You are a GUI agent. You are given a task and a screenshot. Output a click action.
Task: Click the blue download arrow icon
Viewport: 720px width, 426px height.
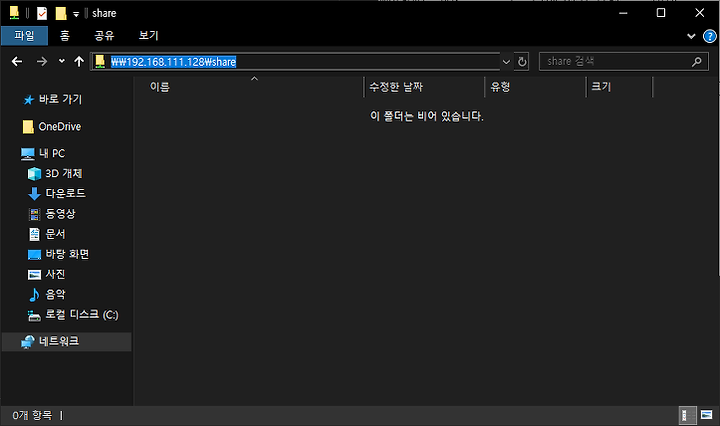[x=34, y=194]
